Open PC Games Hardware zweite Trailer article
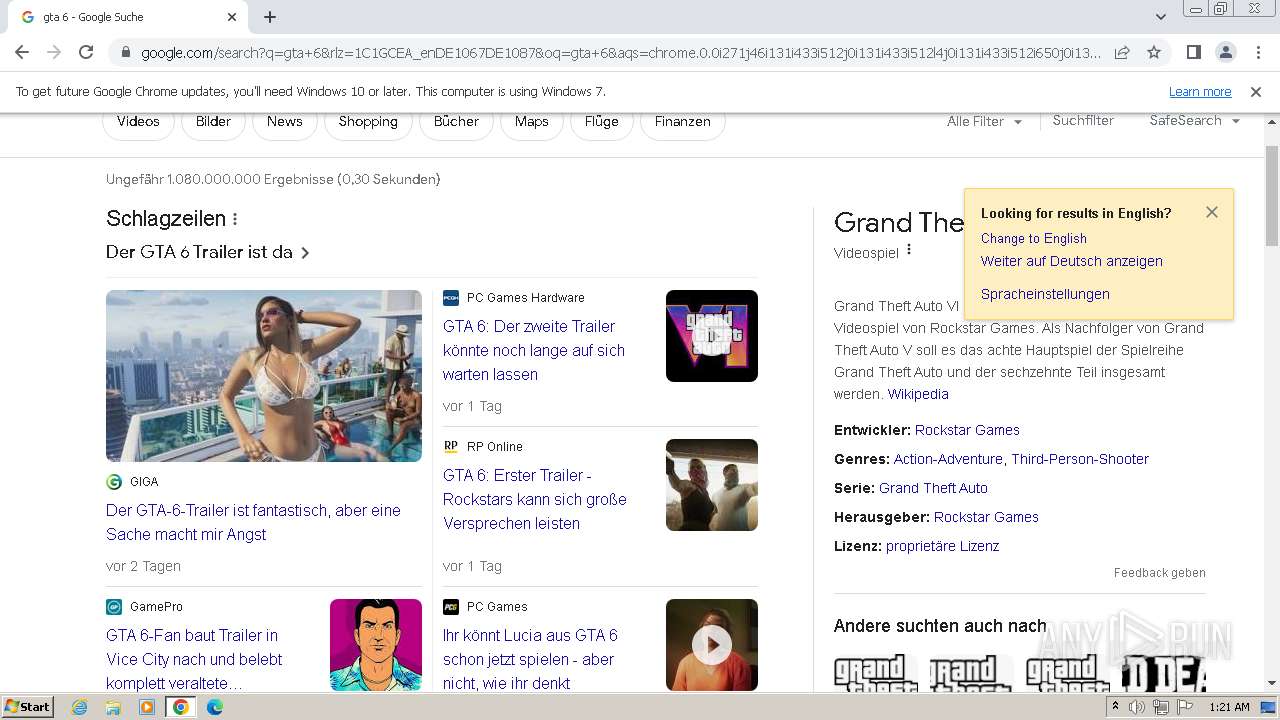The image size is (1280, 720). [534, 350]
